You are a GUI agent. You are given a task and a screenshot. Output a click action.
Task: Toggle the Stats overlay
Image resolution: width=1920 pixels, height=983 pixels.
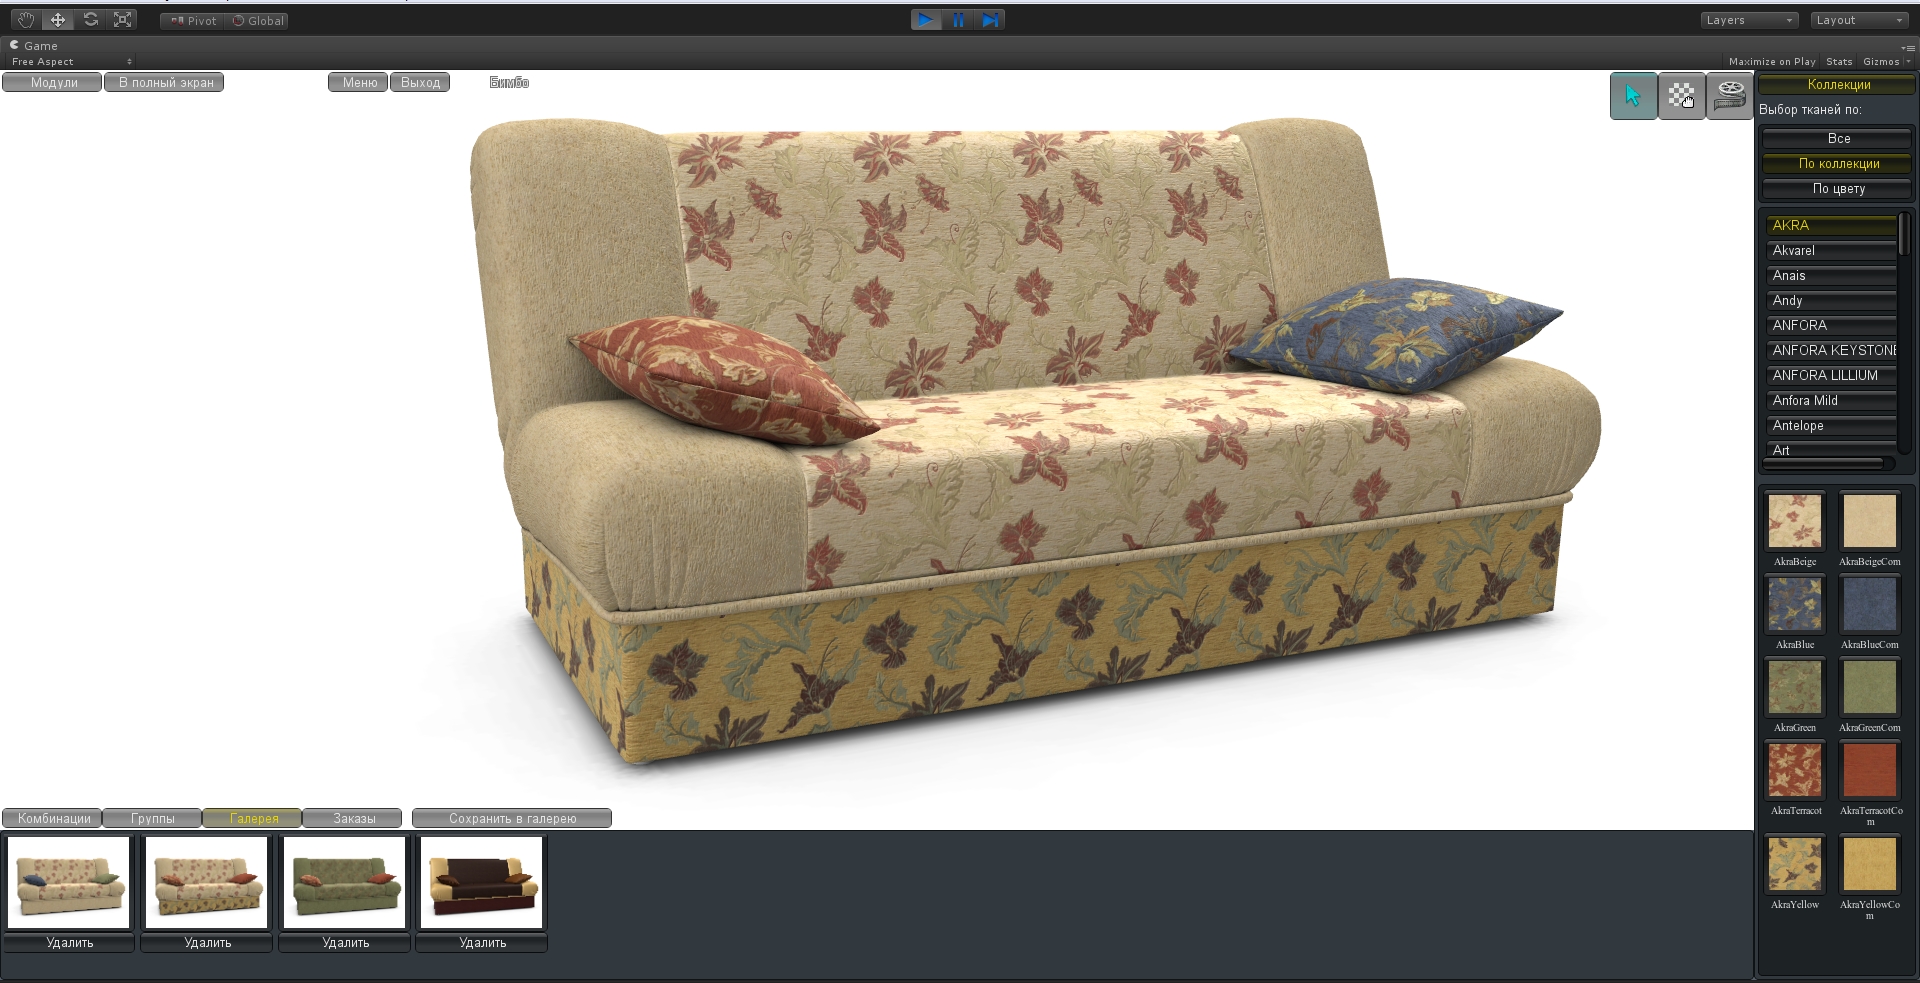click(1839, 62)
